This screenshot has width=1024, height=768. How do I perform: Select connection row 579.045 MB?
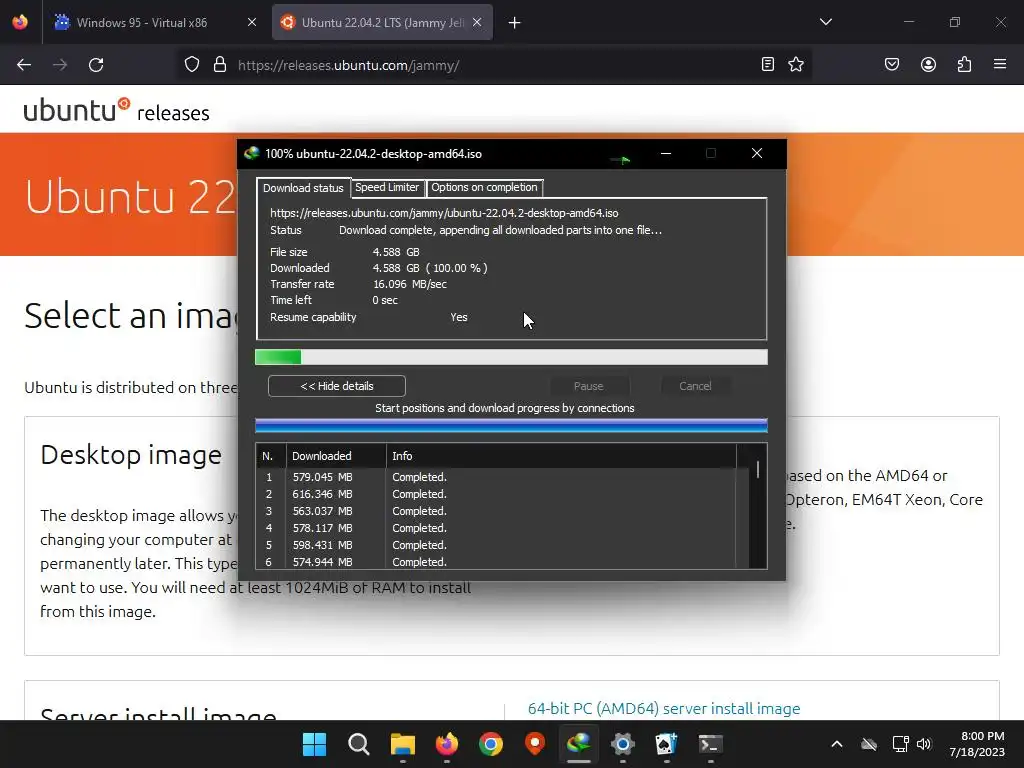tap(496, 477)
